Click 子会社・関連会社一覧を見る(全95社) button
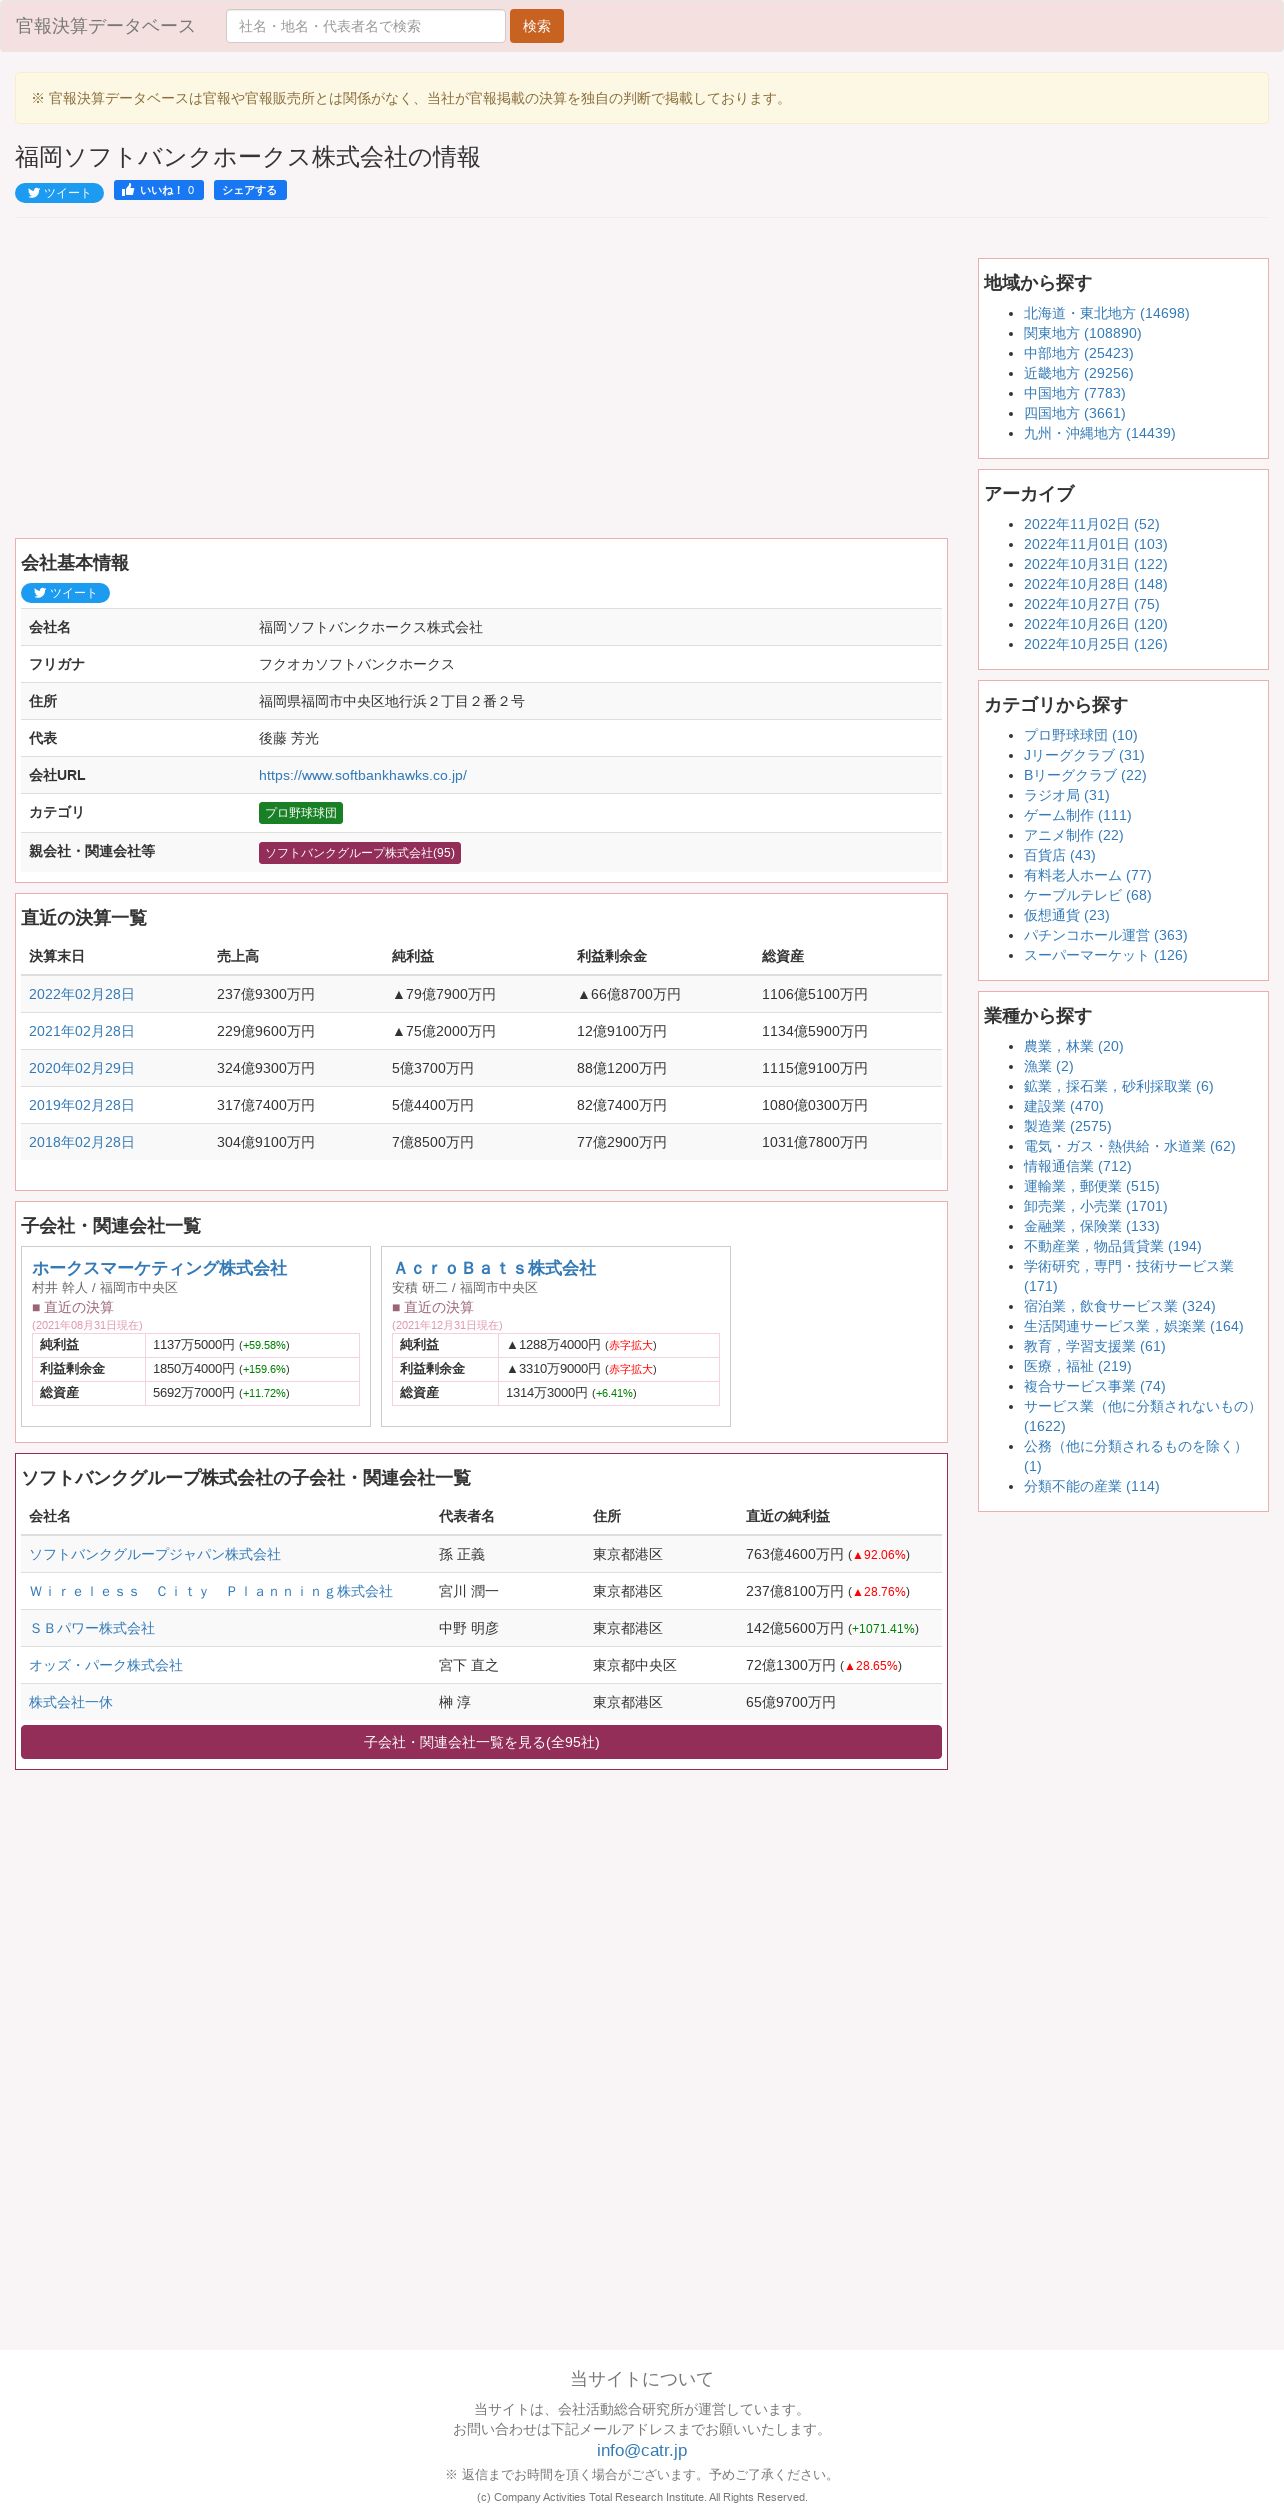This screenshot has height=2515, width=1284. click(481, 1742)
